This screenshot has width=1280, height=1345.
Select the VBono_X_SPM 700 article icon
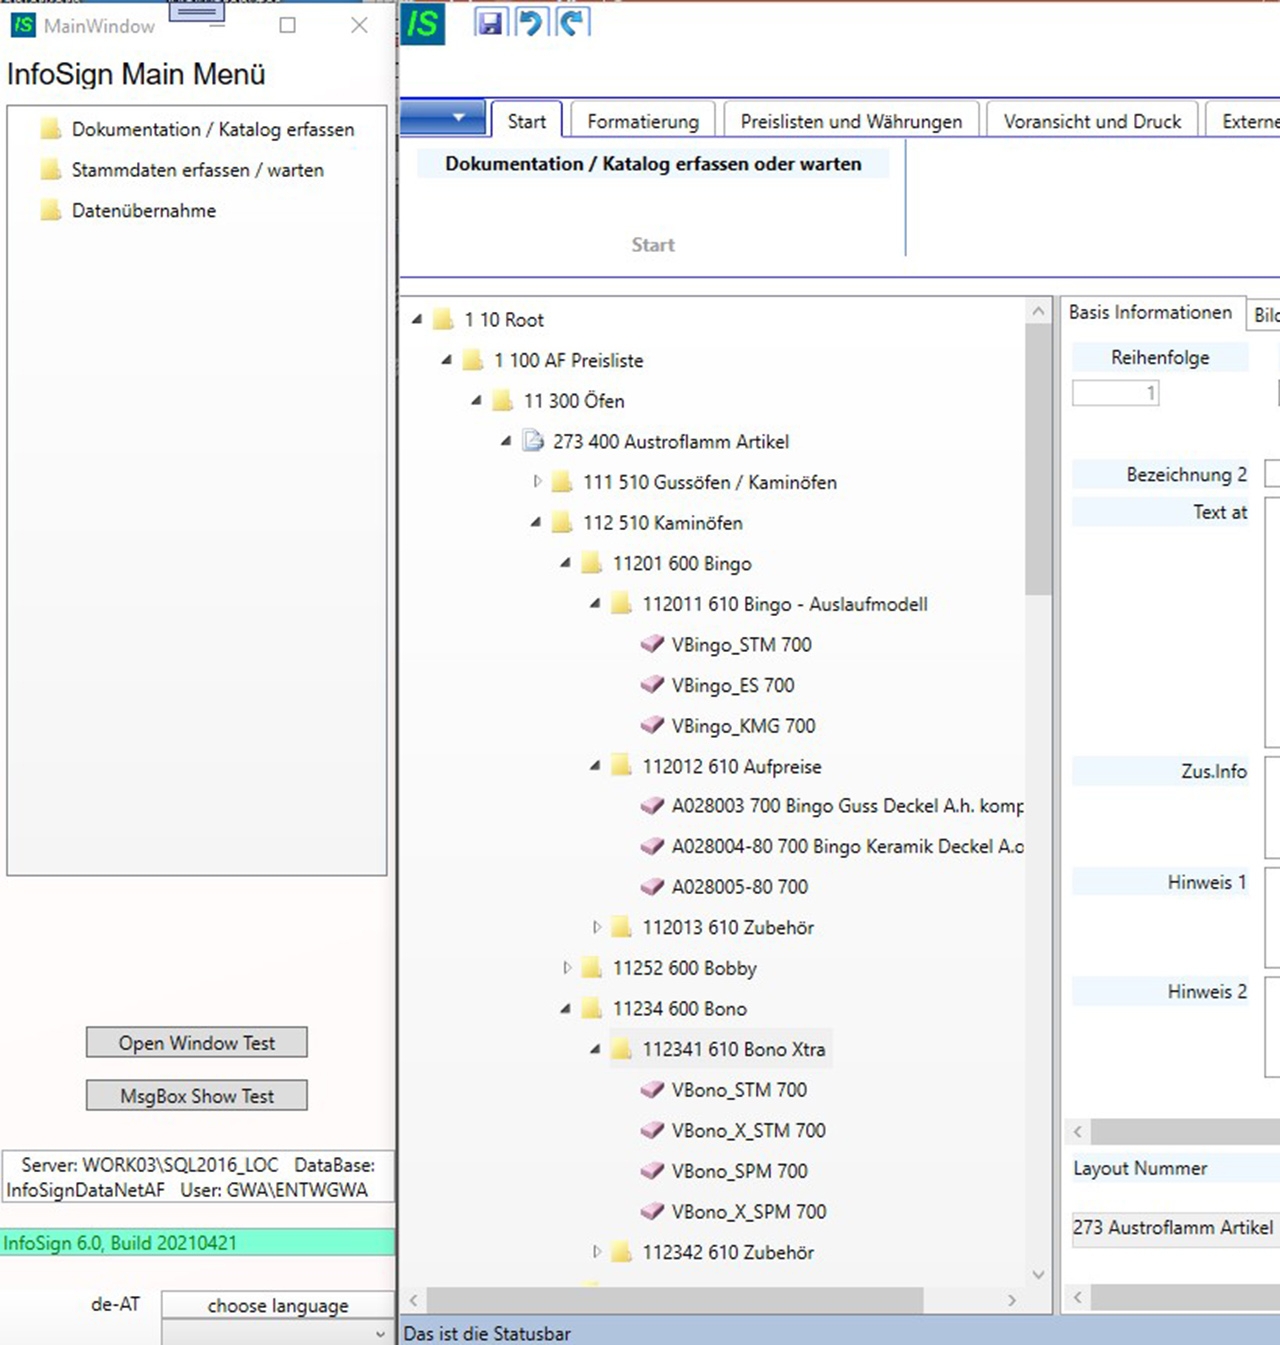(x=652, y=1211)
